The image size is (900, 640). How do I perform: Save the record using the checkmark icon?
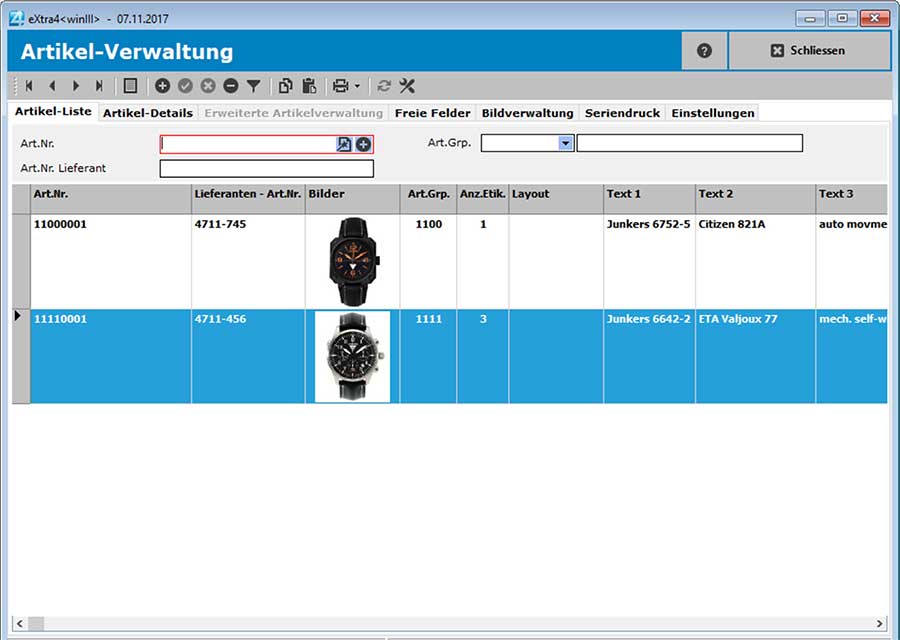(185, 86)
